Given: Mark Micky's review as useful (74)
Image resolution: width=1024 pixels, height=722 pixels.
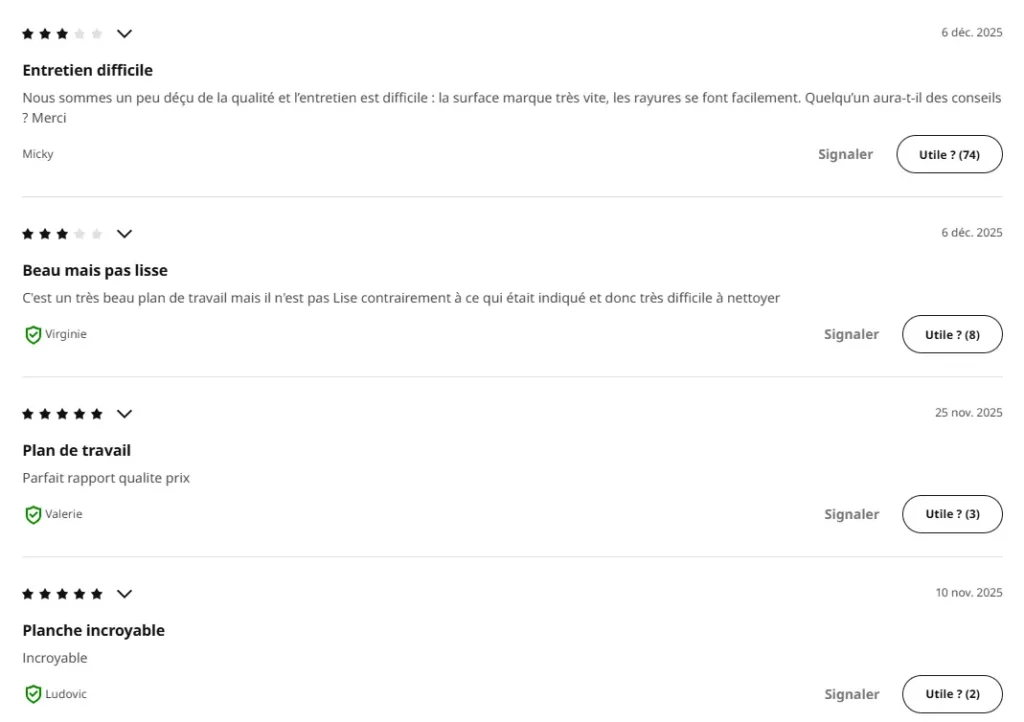Looking at the screenshot, I should (948, 155).
